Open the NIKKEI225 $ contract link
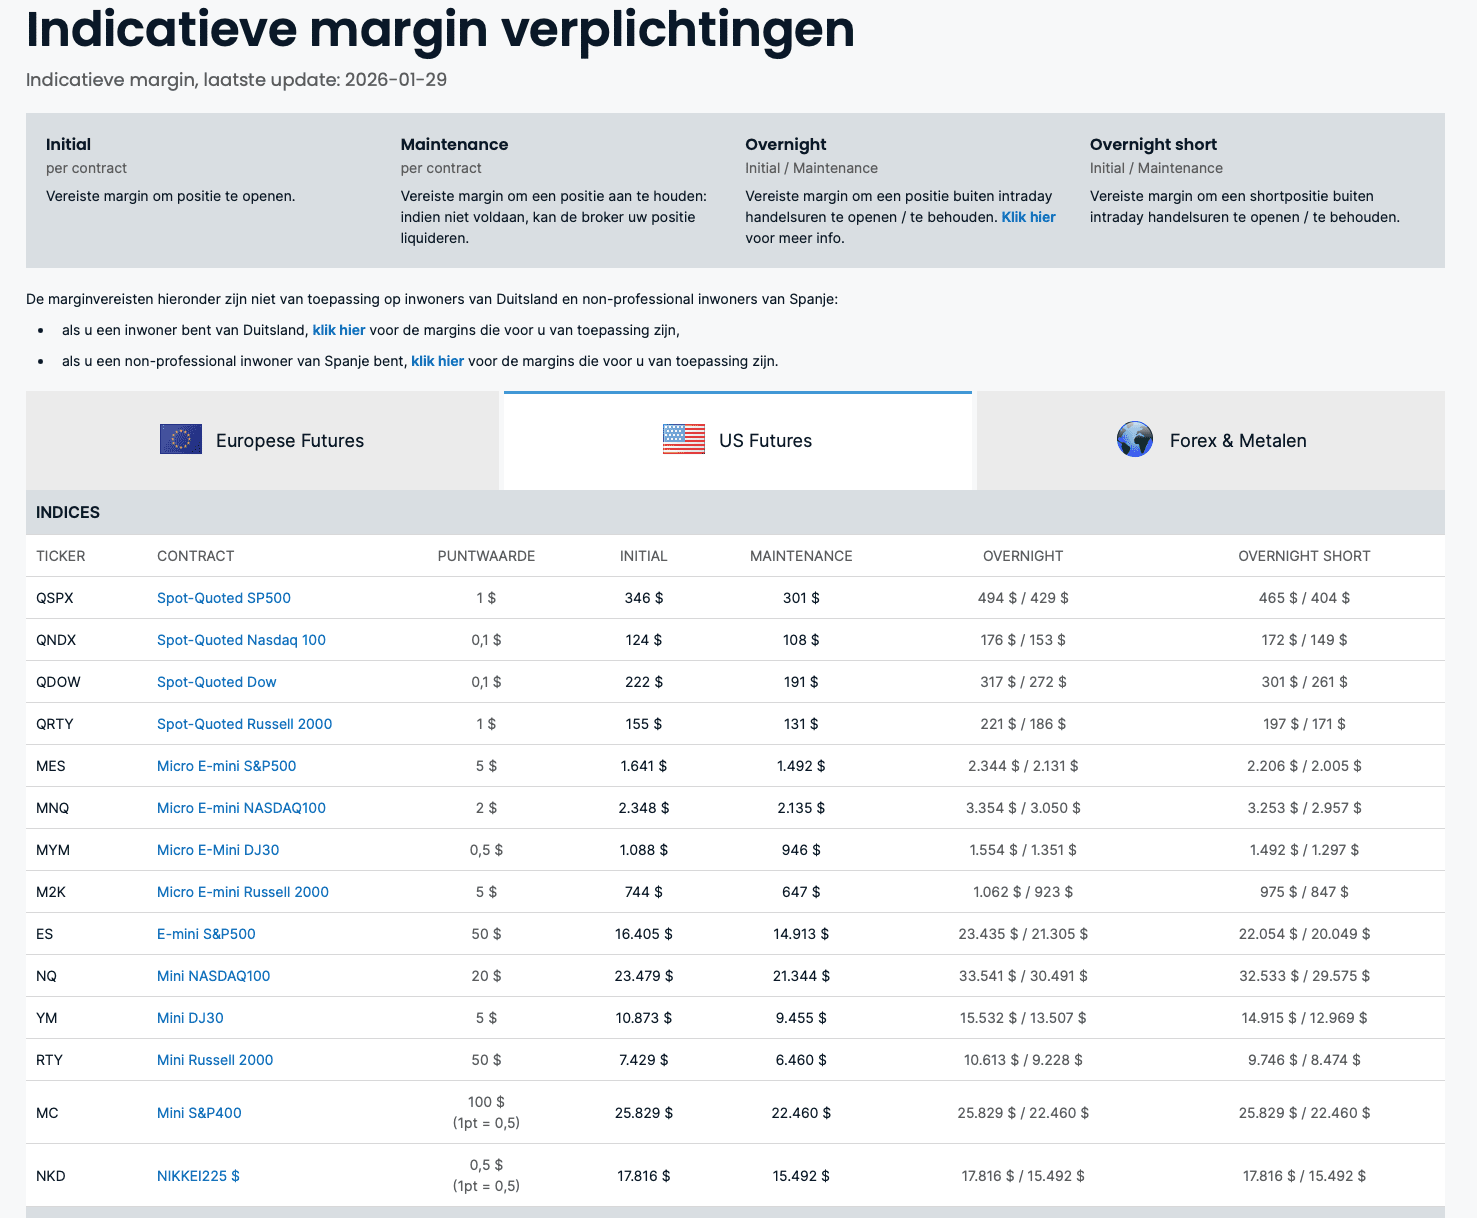Image resolution: width=1477 pixels, height=1218 pixels. point(198,1176)
